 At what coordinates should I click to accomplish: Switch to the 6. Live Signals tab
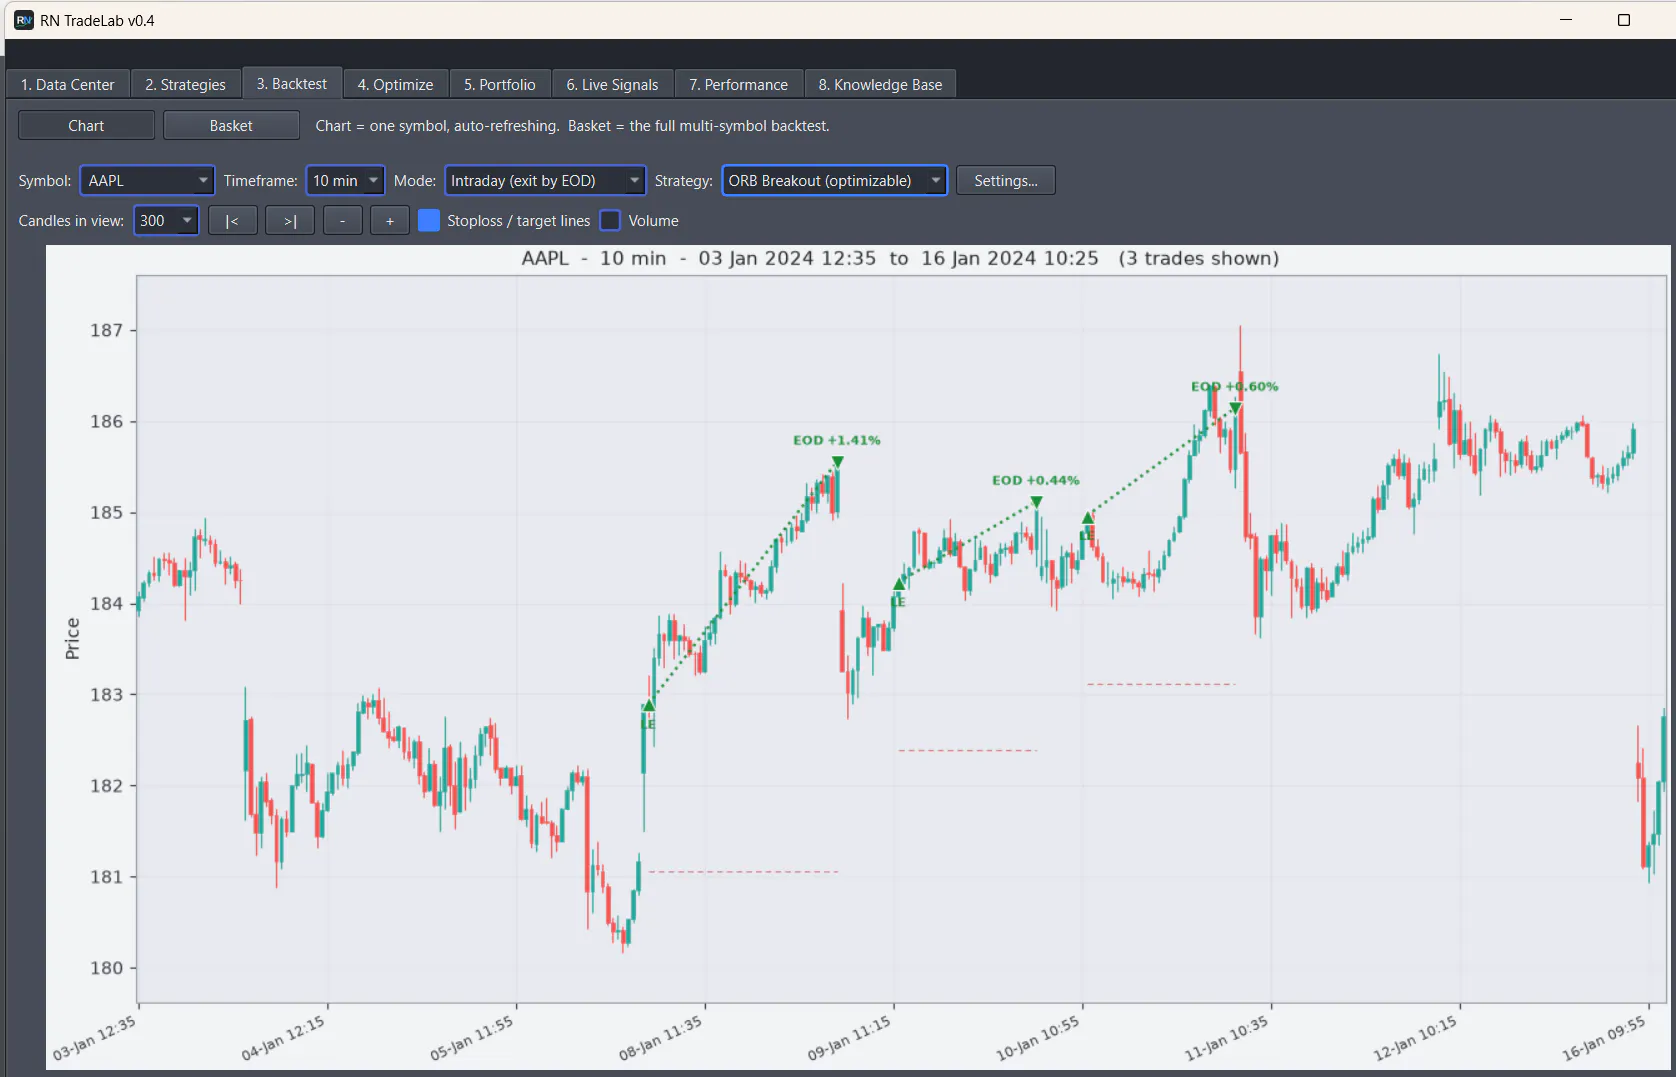[x=613, y=85]
